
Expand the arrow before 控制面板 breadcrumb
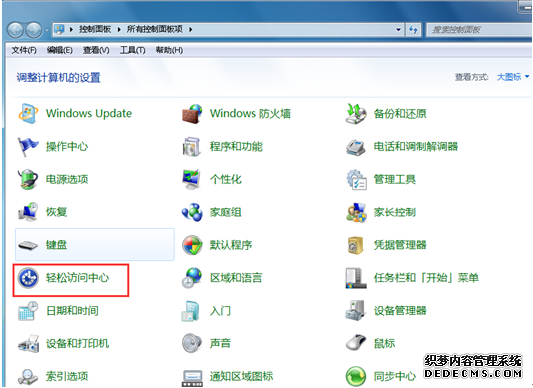[71, 30]
